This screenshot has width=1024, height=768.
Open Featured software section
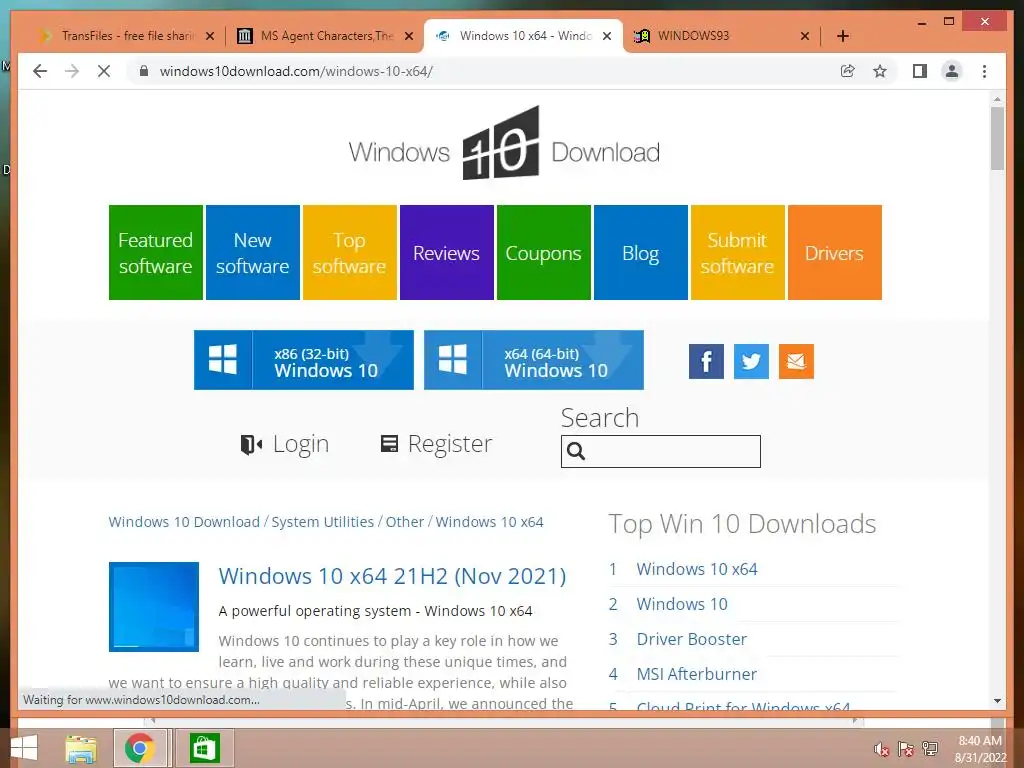(x=155, y=253)
